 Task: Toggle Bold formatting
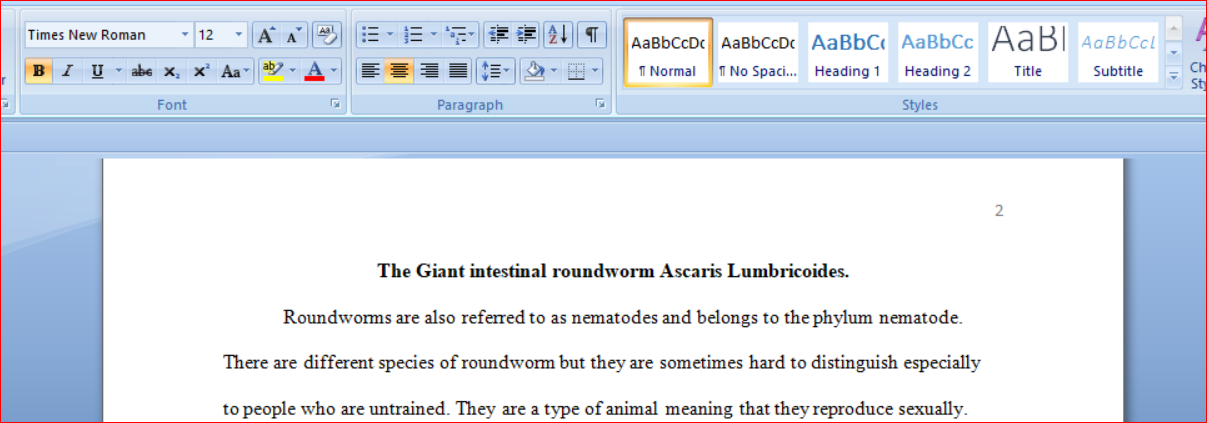[x=39, y=71]
